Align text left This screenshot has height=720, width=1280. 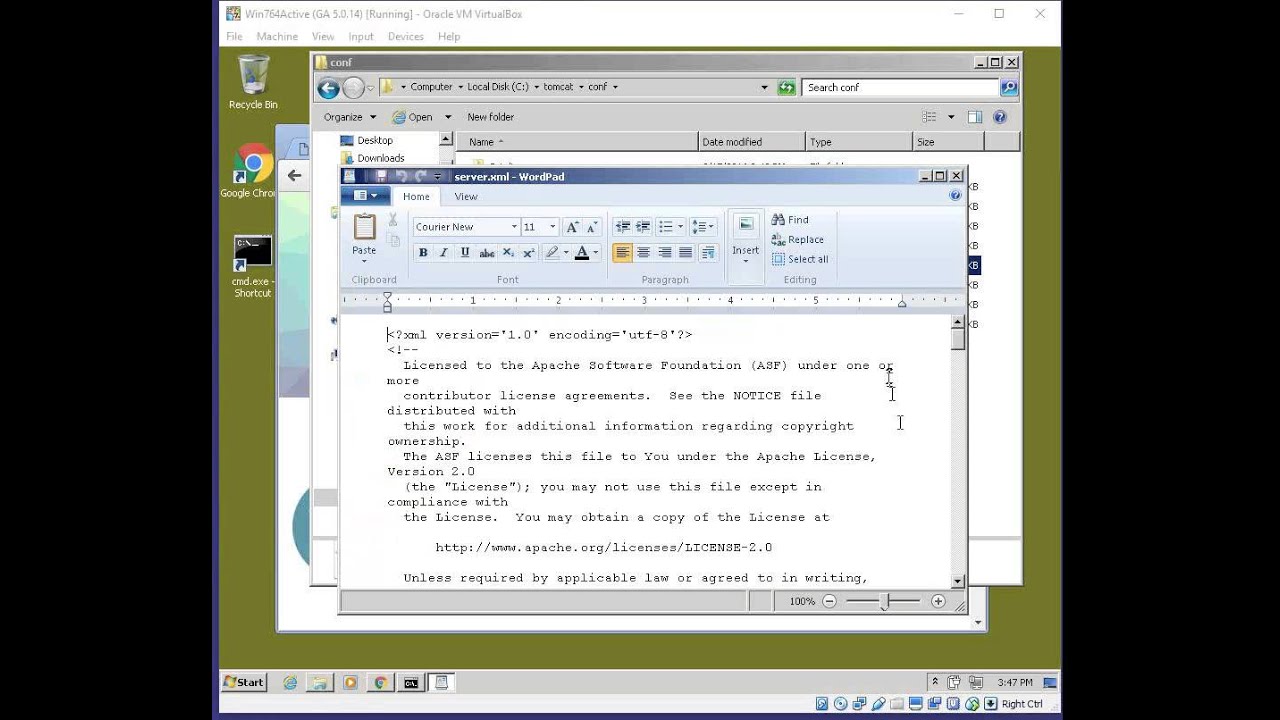point(622,253)
